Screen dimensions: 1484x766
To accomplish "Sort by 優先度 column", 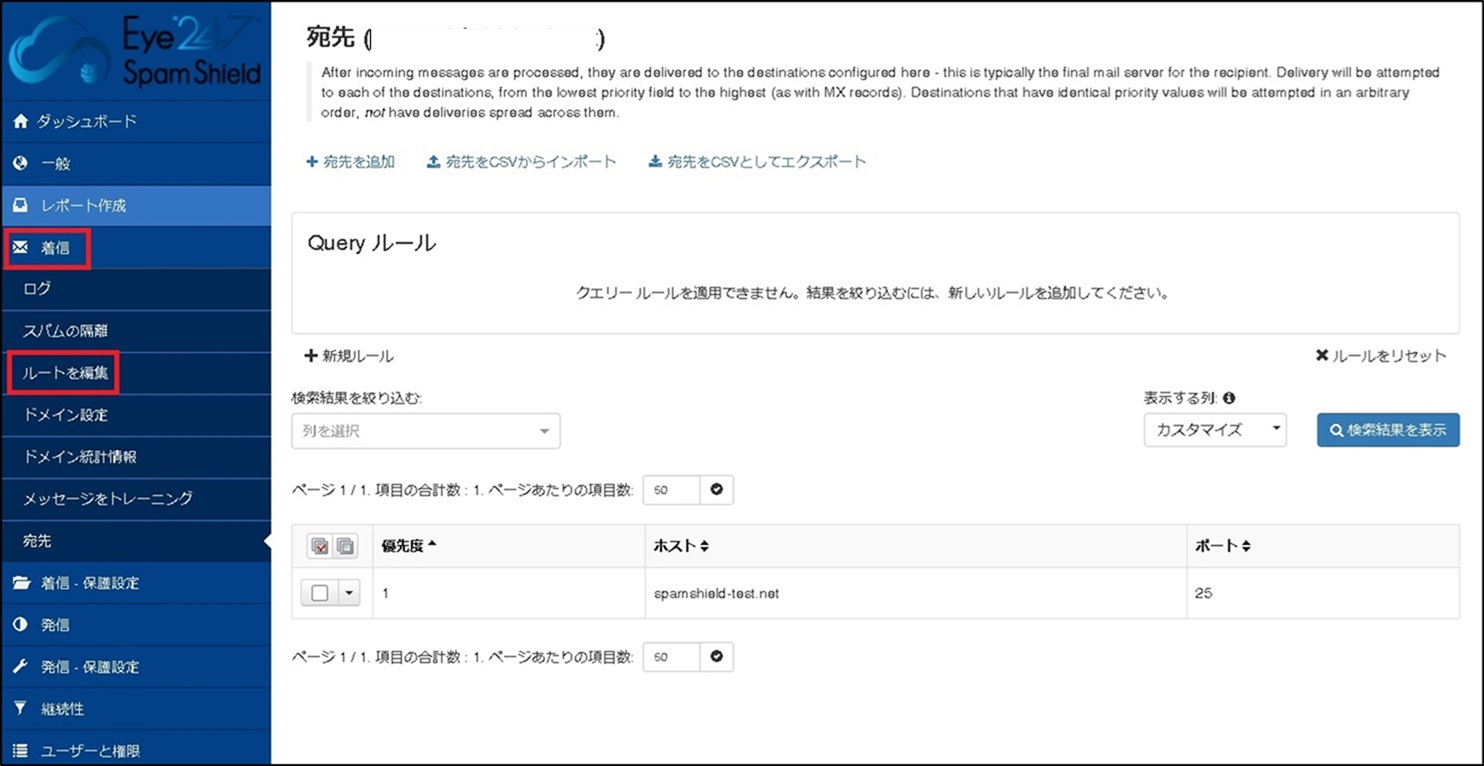I will [x=409, y=546].
